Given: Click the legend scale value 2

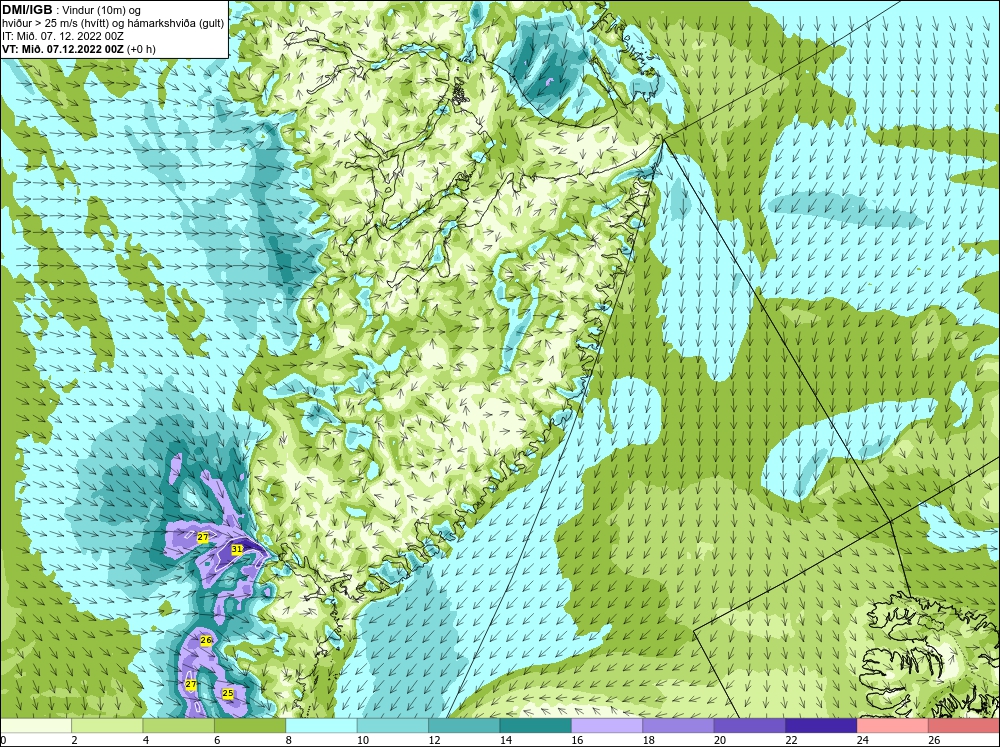Looking at the screenshot, I should coord(75,740).
